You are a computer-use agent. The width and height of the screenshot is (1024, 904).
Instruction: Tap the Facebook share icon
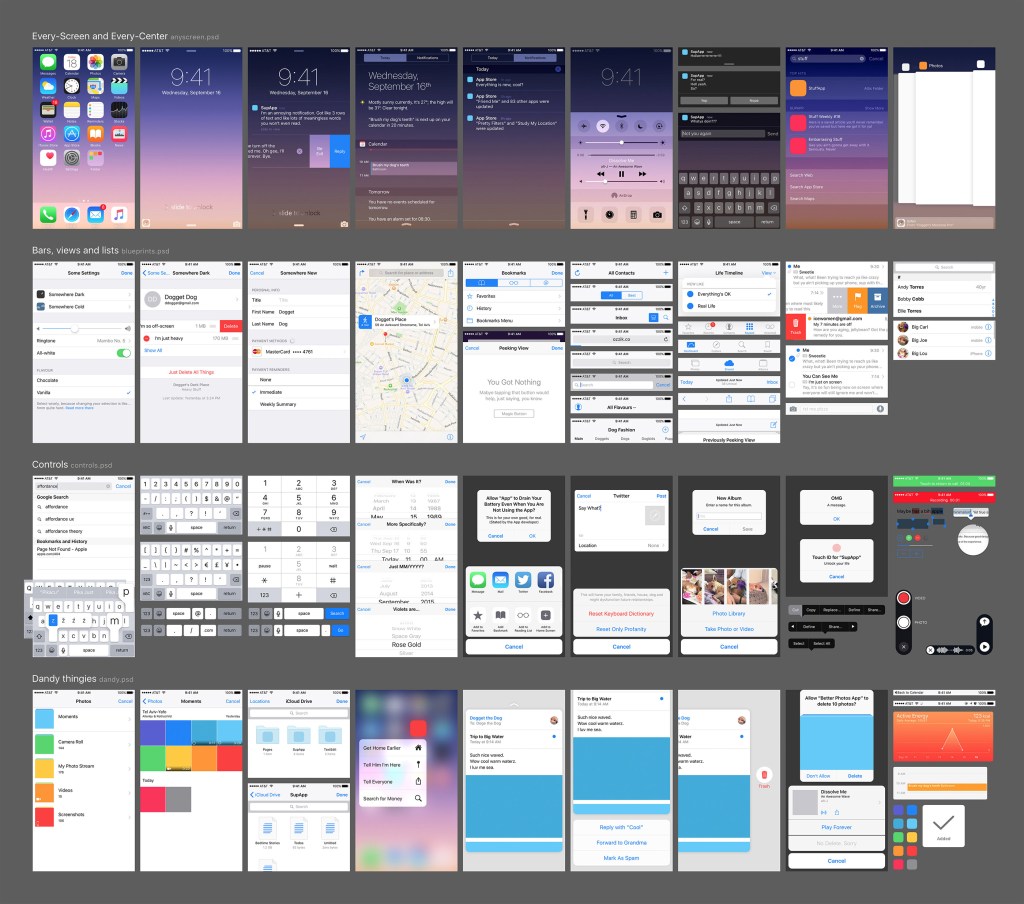(546, 580)
